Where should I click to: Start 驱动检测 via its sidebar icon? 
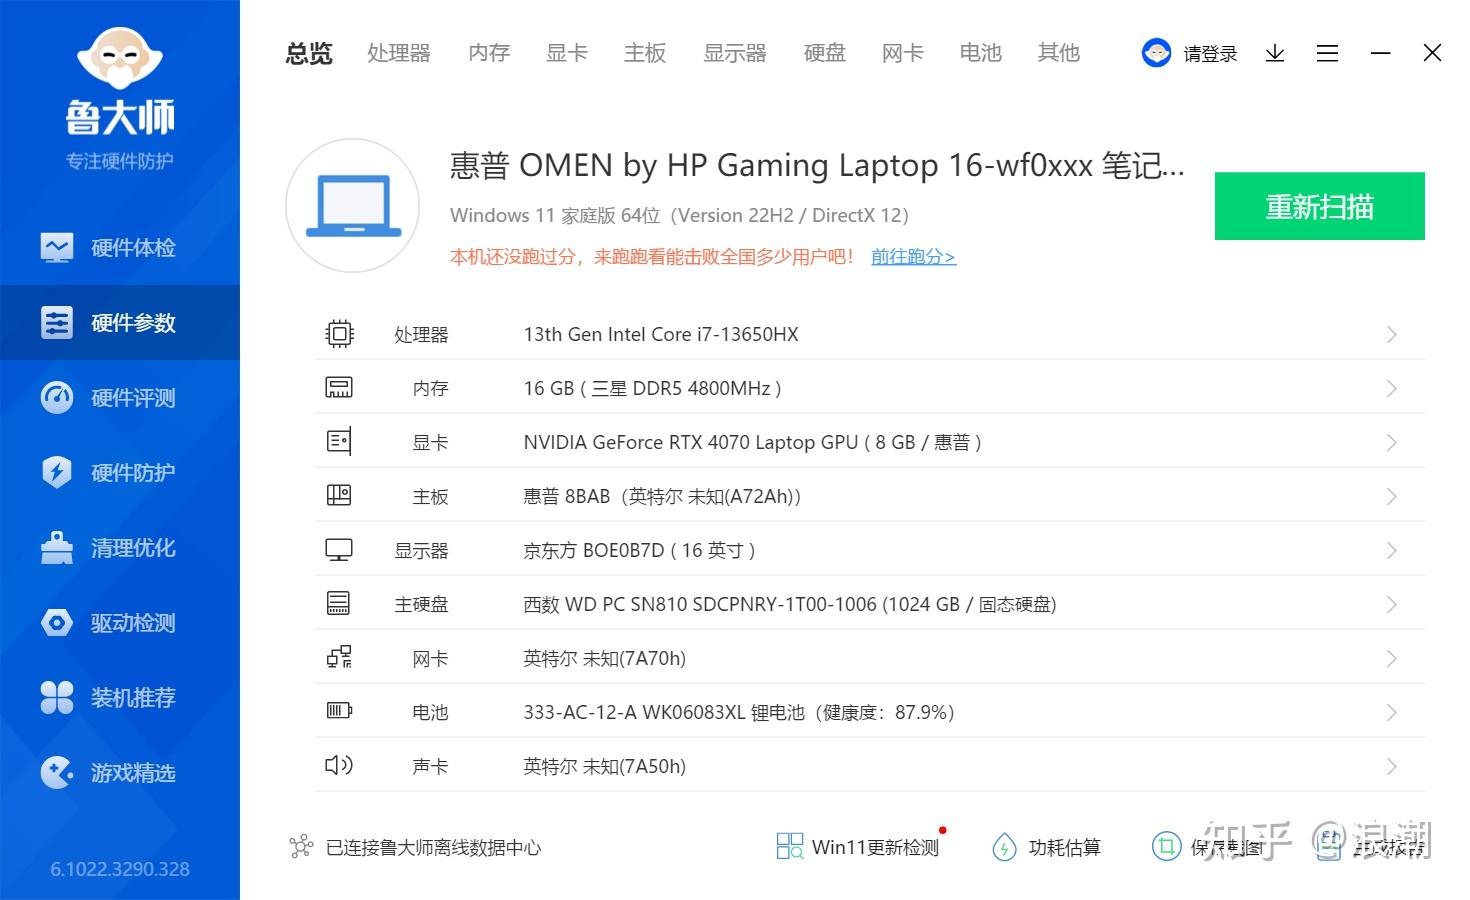tap(120, 622)
